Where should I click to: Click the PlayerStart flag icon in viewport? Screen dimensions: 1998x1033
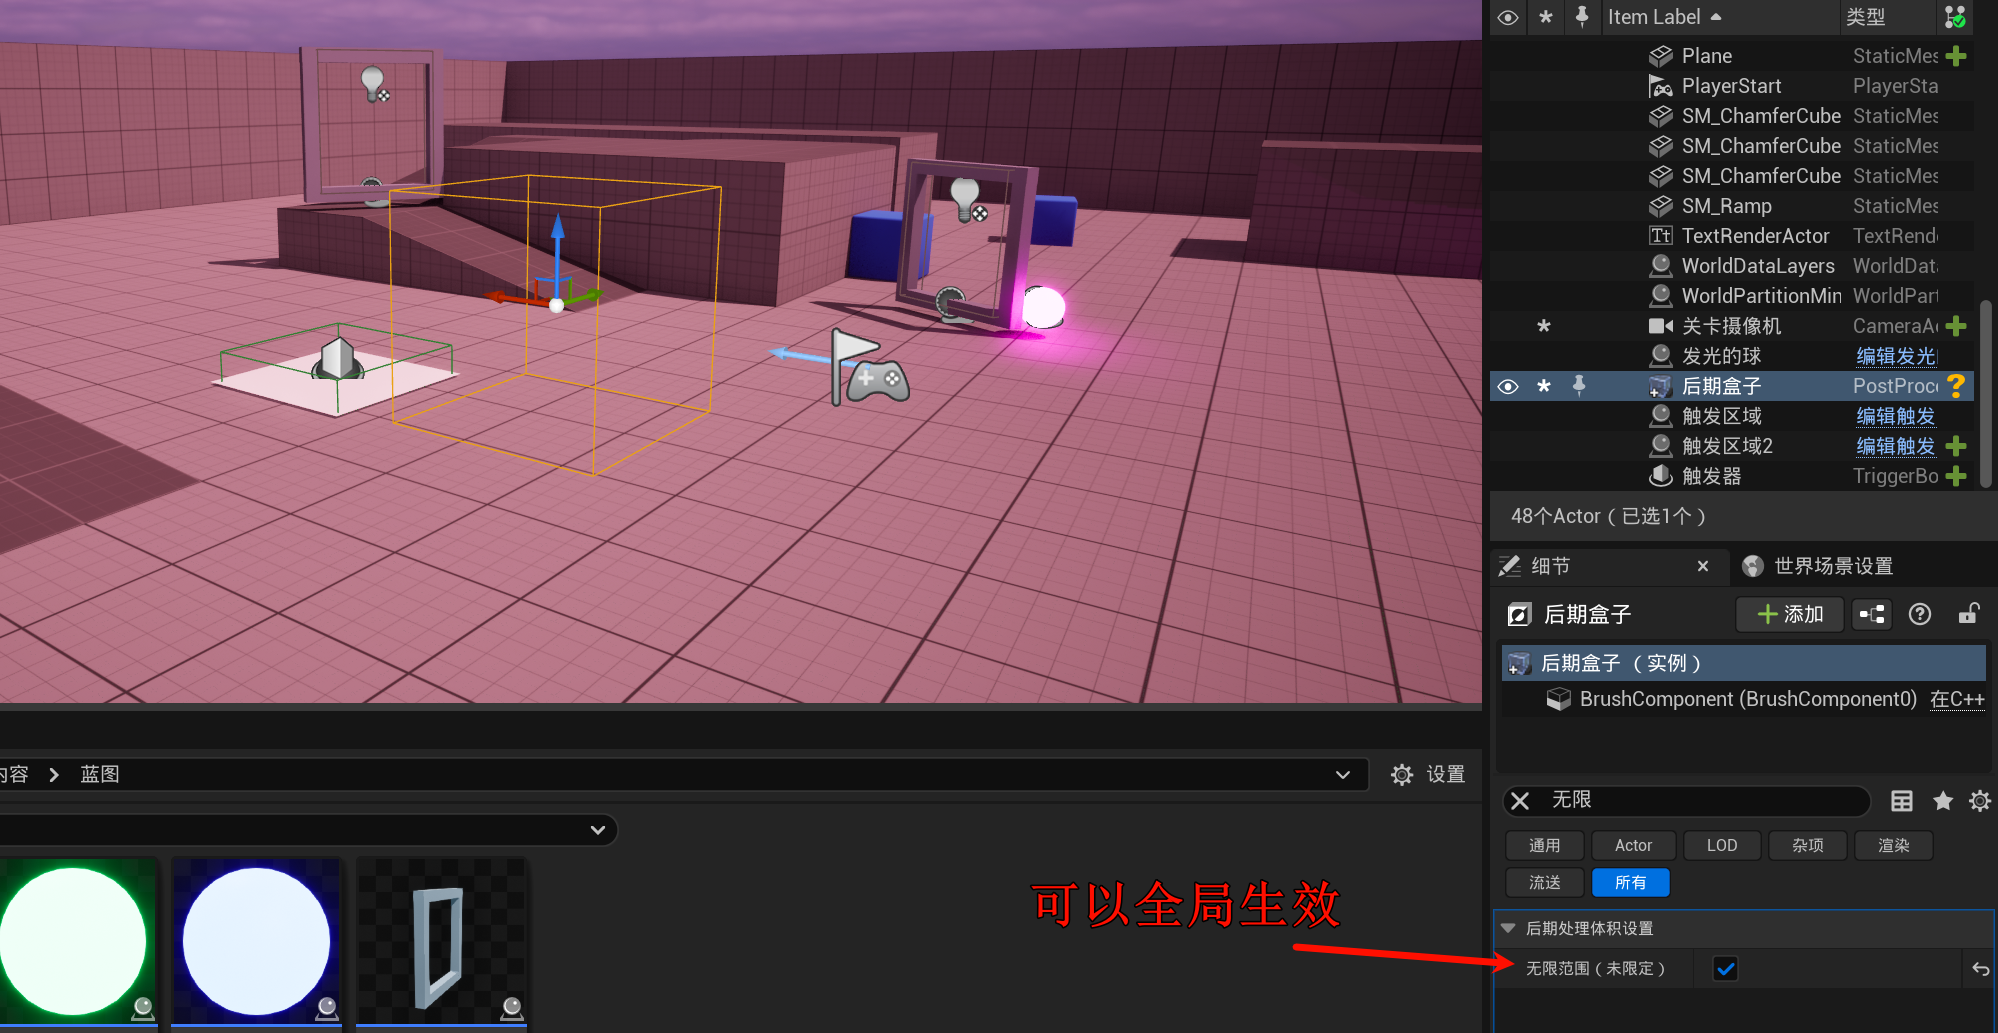tap(867, 369)
